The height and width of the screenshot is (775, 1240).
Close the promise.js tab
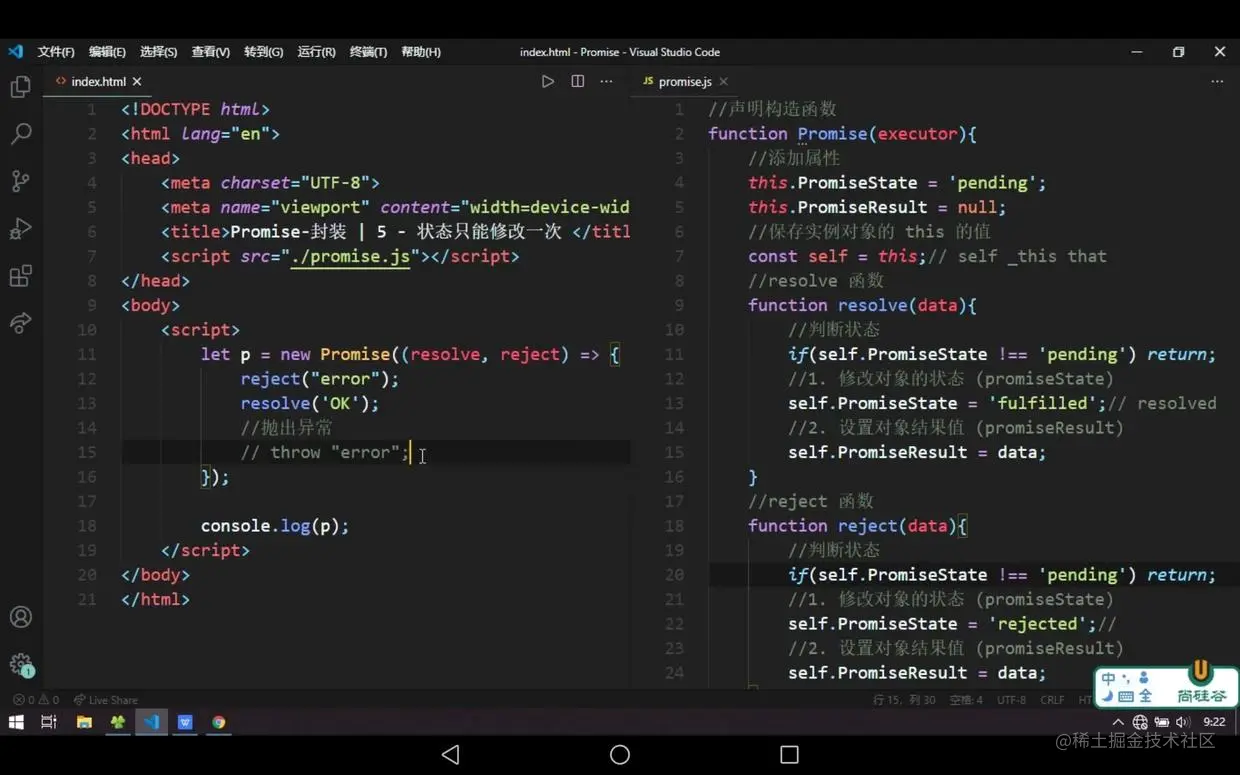click(x=723, y=82)
